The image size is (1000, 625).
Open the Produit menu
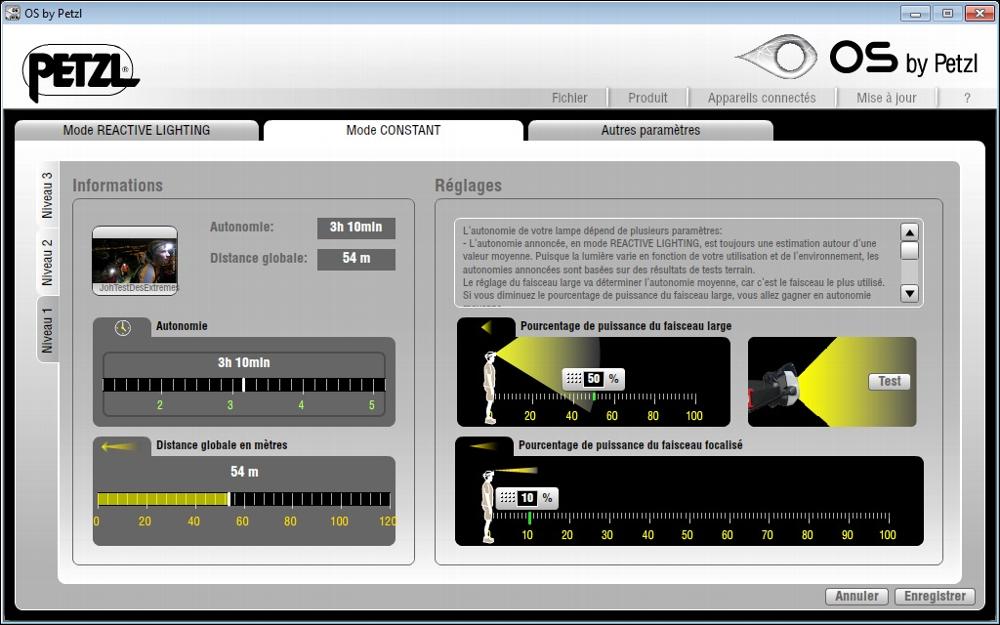pos(647,98)
